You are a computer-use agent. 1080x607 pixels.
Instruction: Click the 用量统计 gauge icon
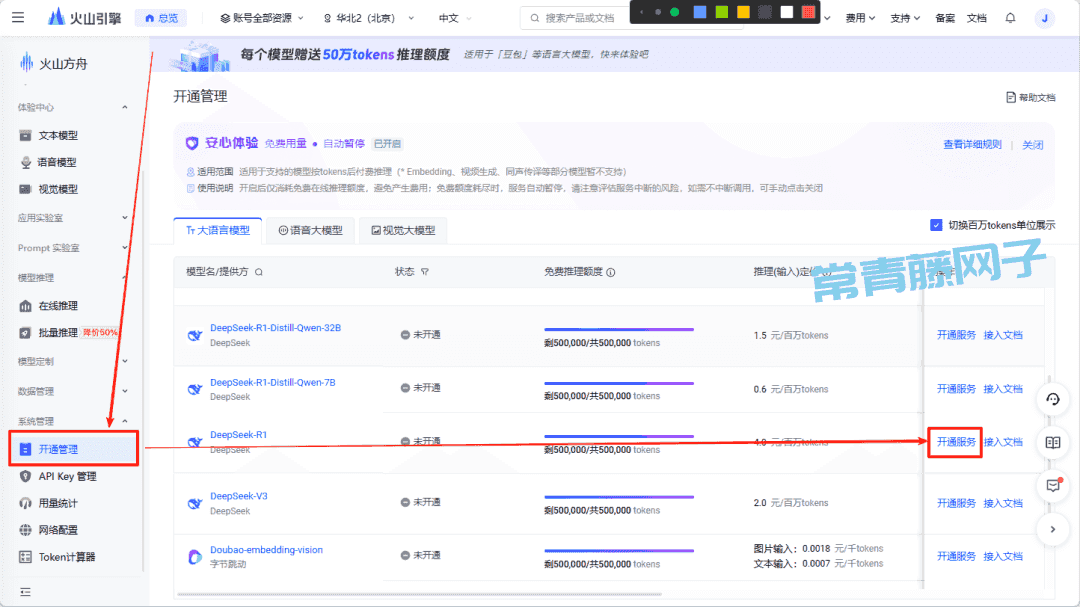25,504
